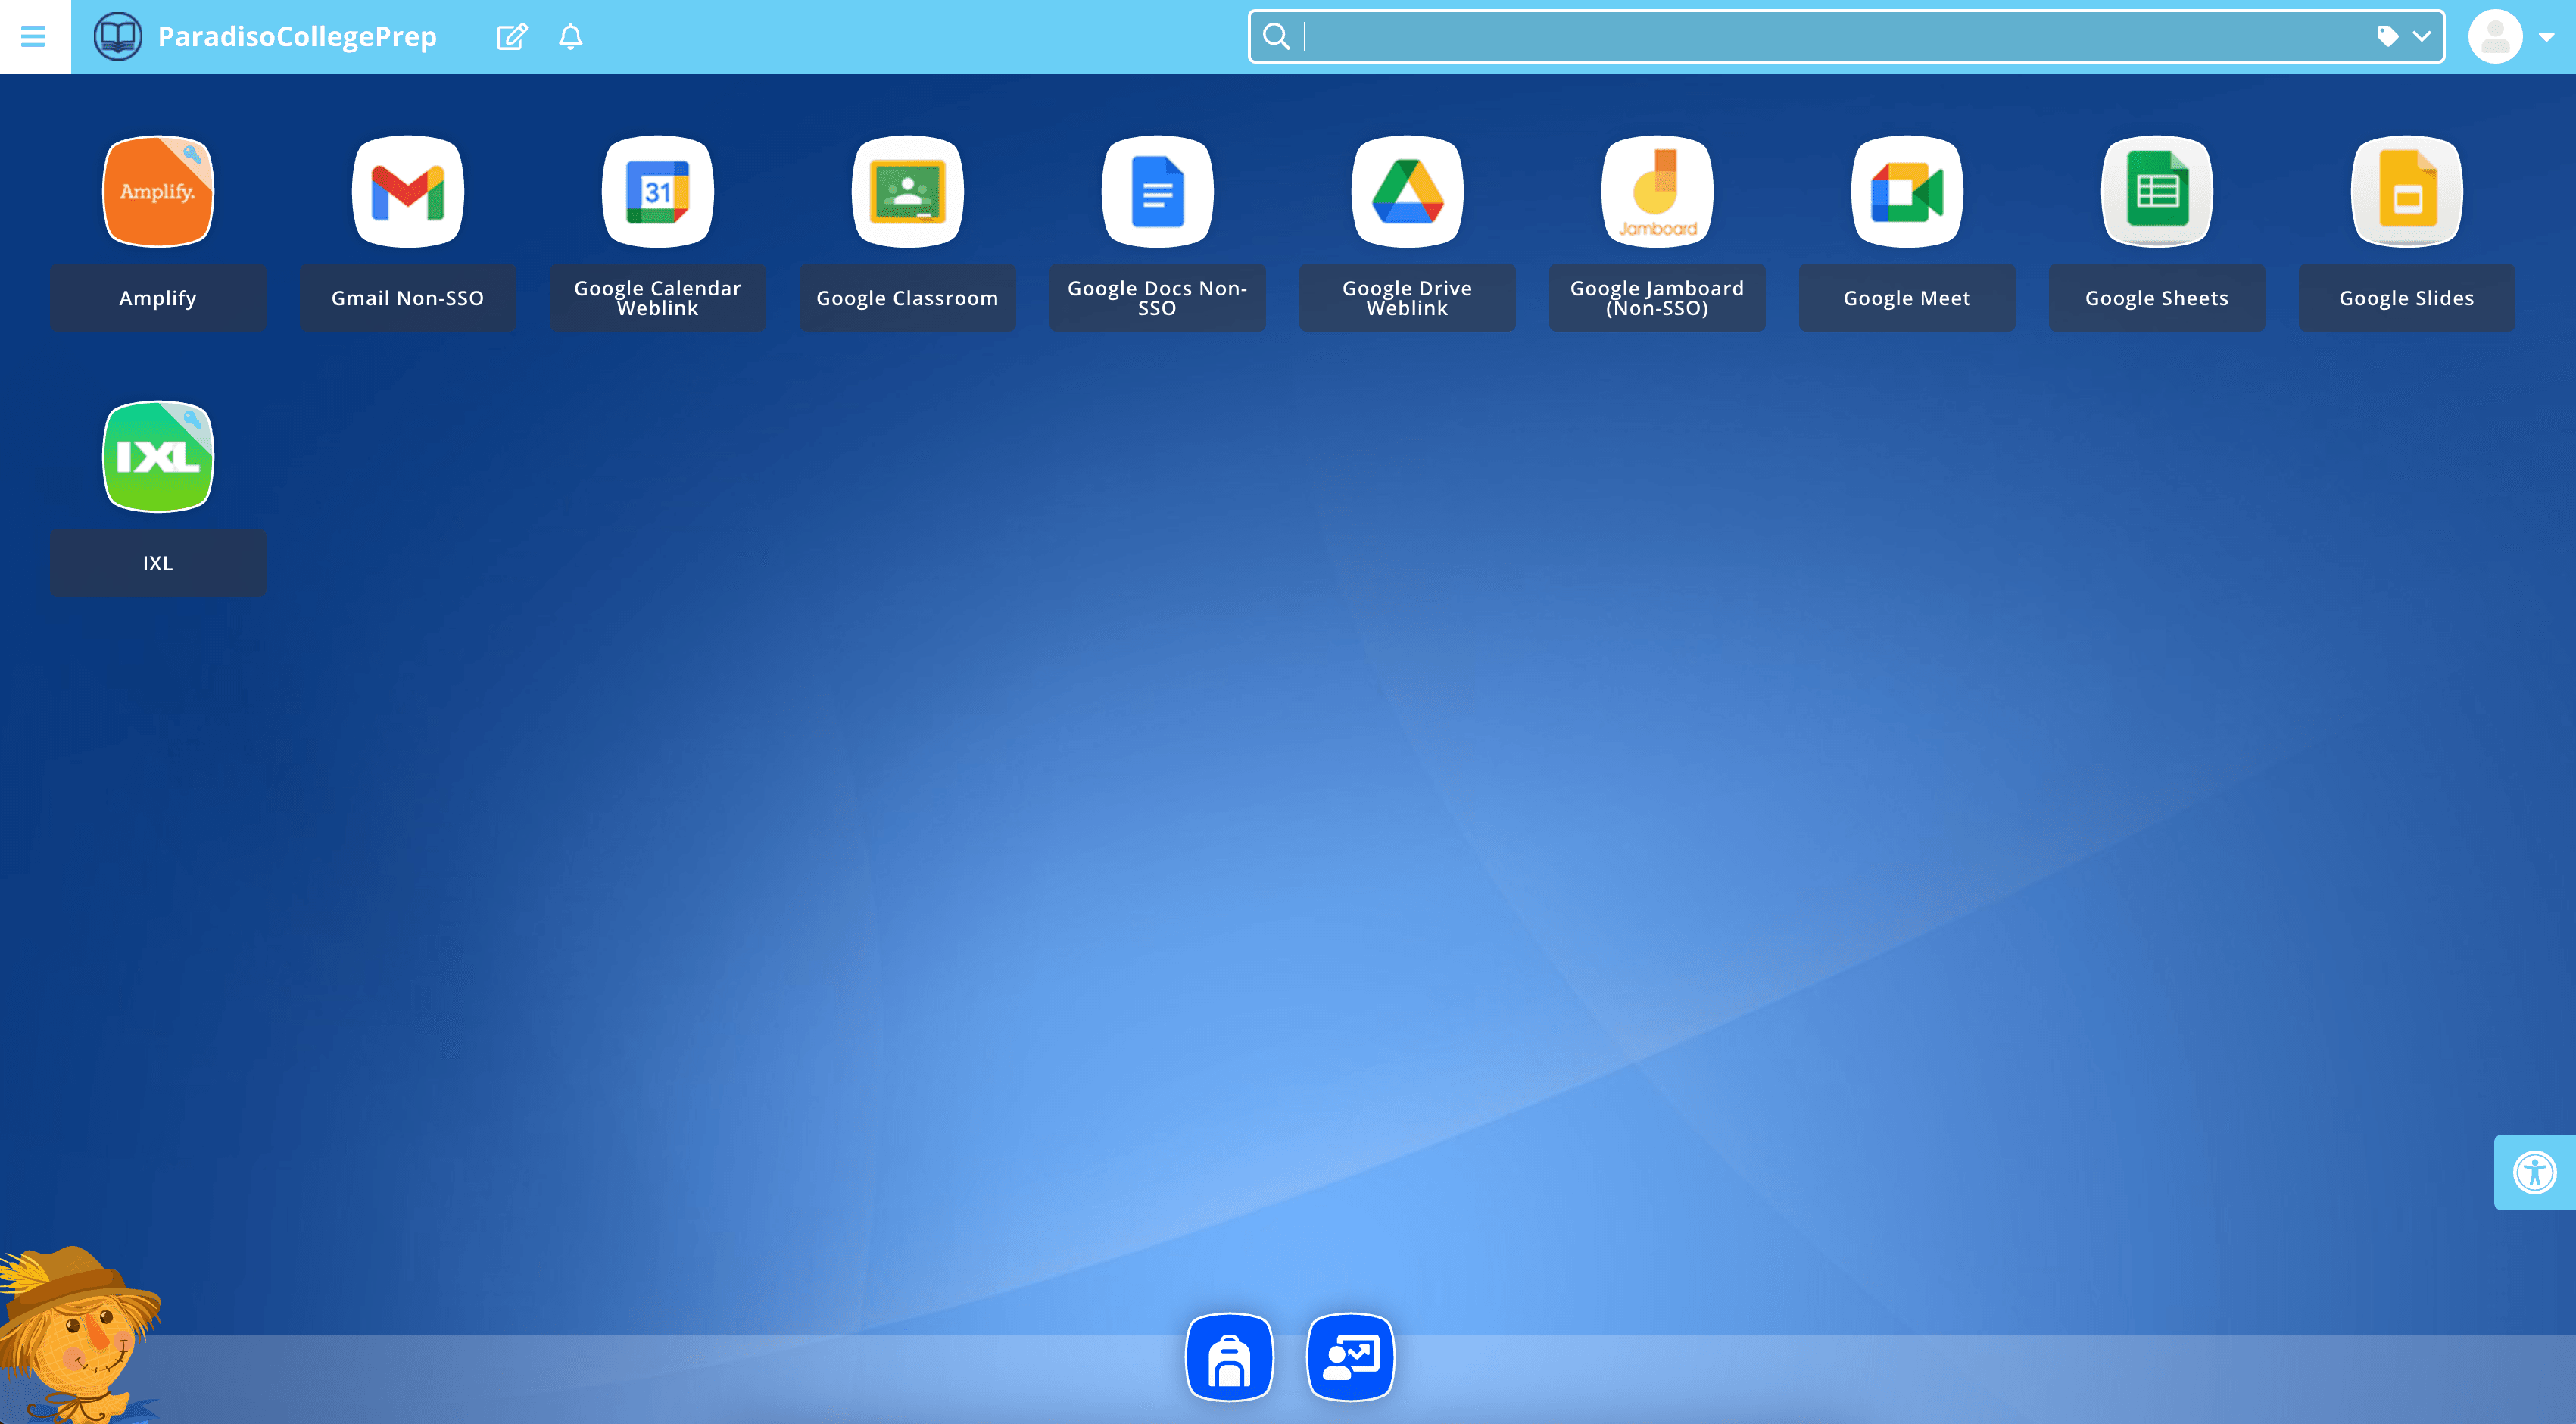The height and width of the screenshot is (1424, 2576).
Task: Click the user avatar profile picture
Action: point(2495,37)
